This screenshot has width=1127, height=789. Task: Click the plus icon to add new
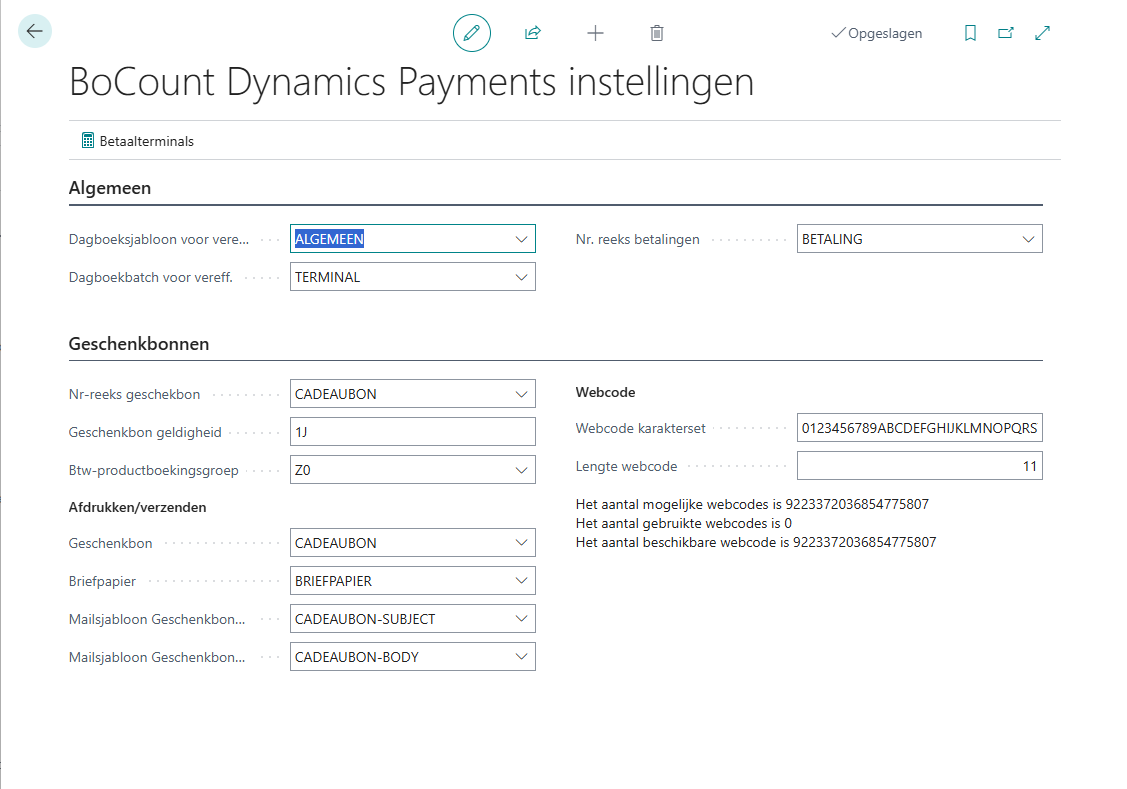(595, 33)
